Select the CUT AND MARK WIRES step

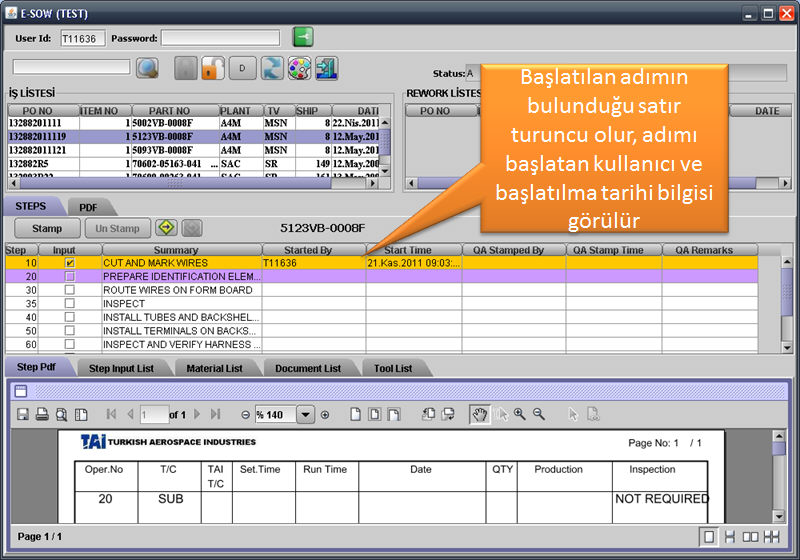pyautogui.click(x=382, y=263)
